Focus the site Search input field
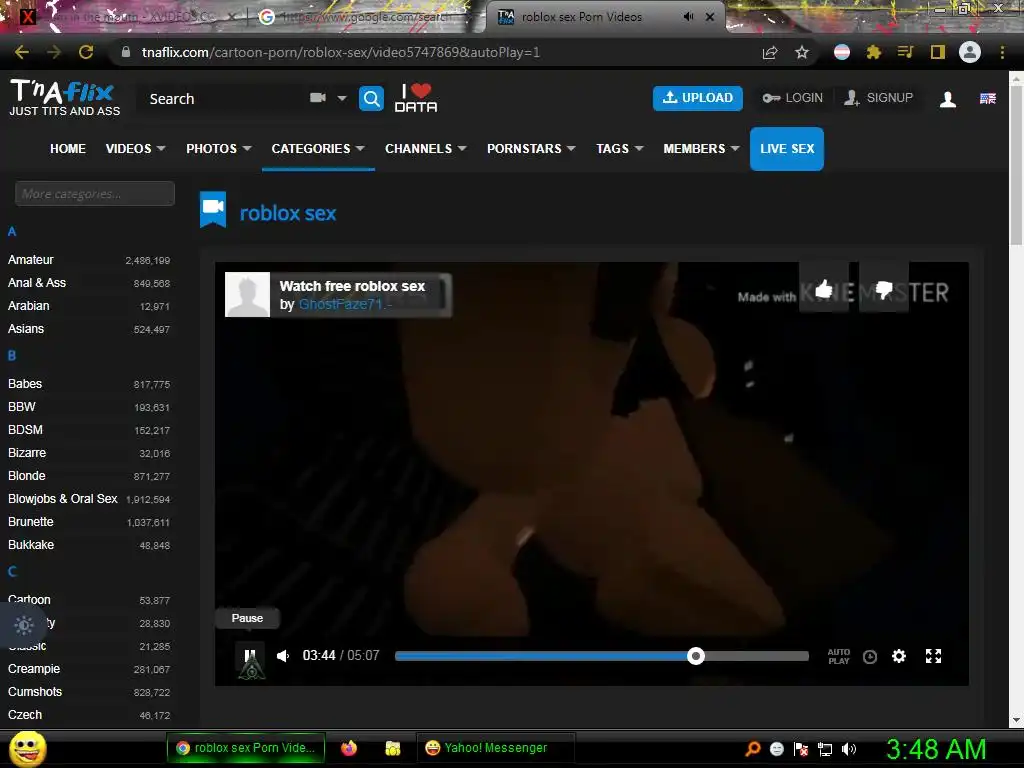1024x768 pixels. (222, 99)
